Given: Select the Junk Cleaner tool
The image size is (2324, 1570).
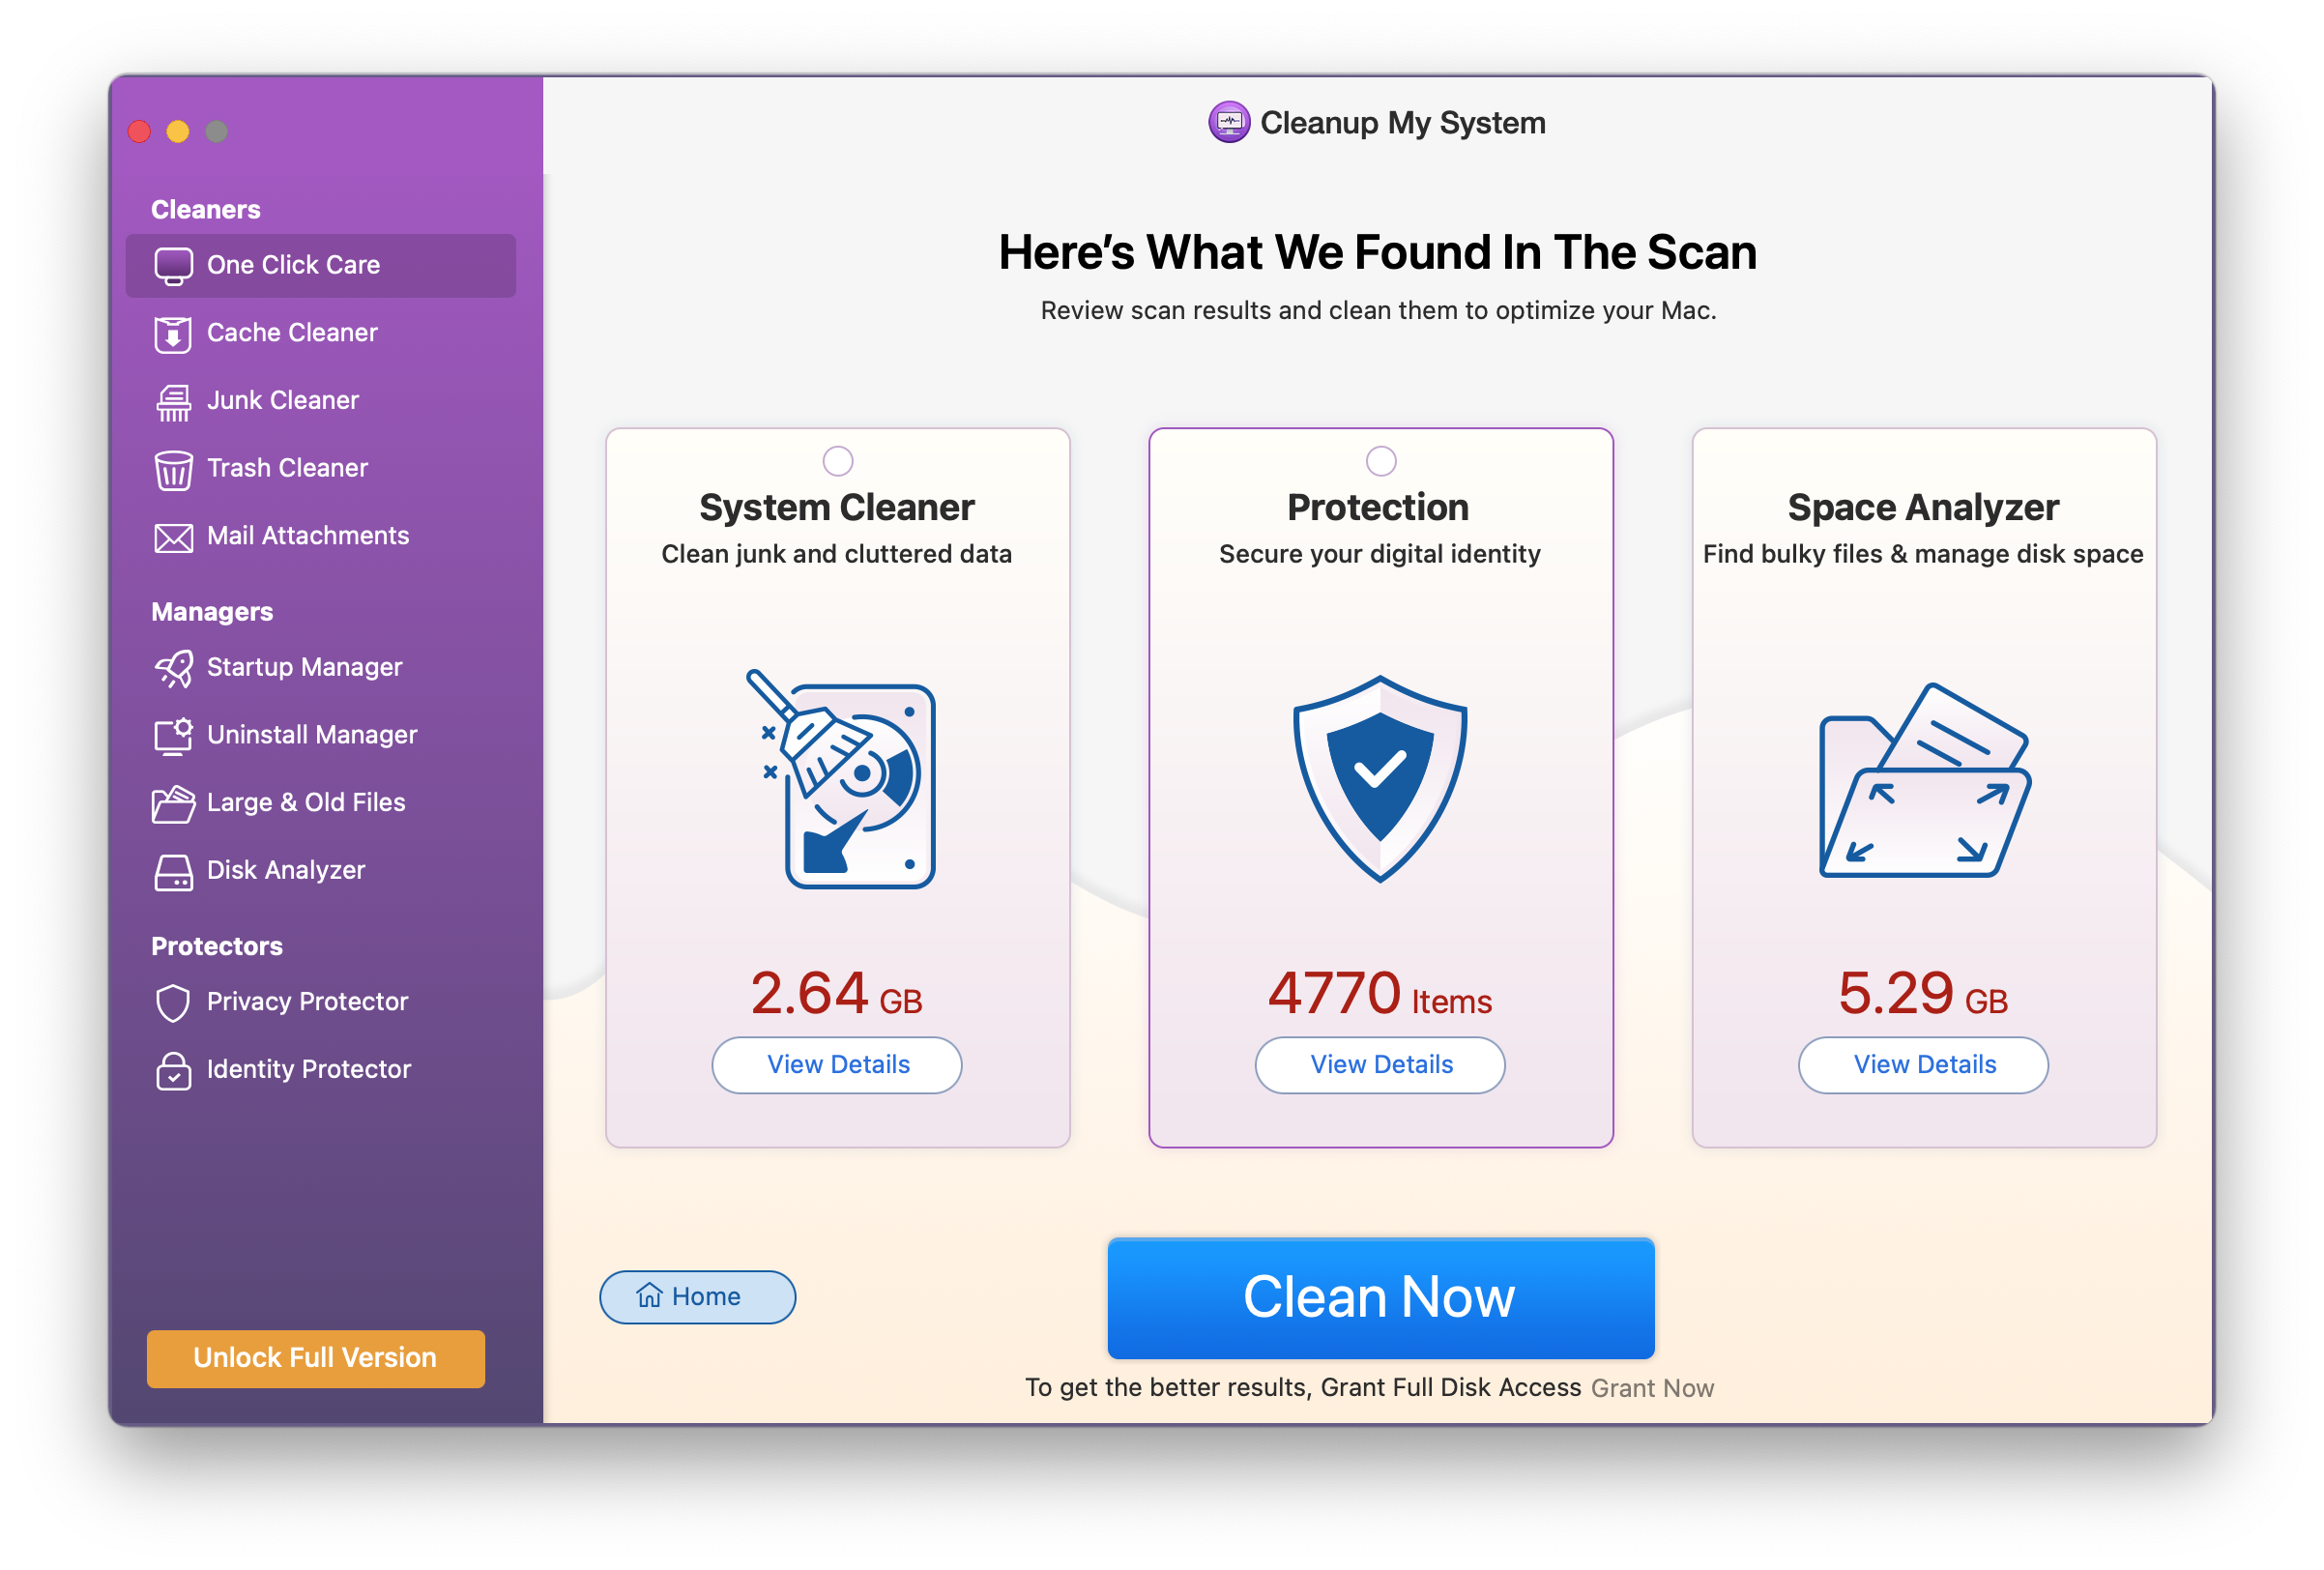Looking at the screenshot, I should point(280,399).
